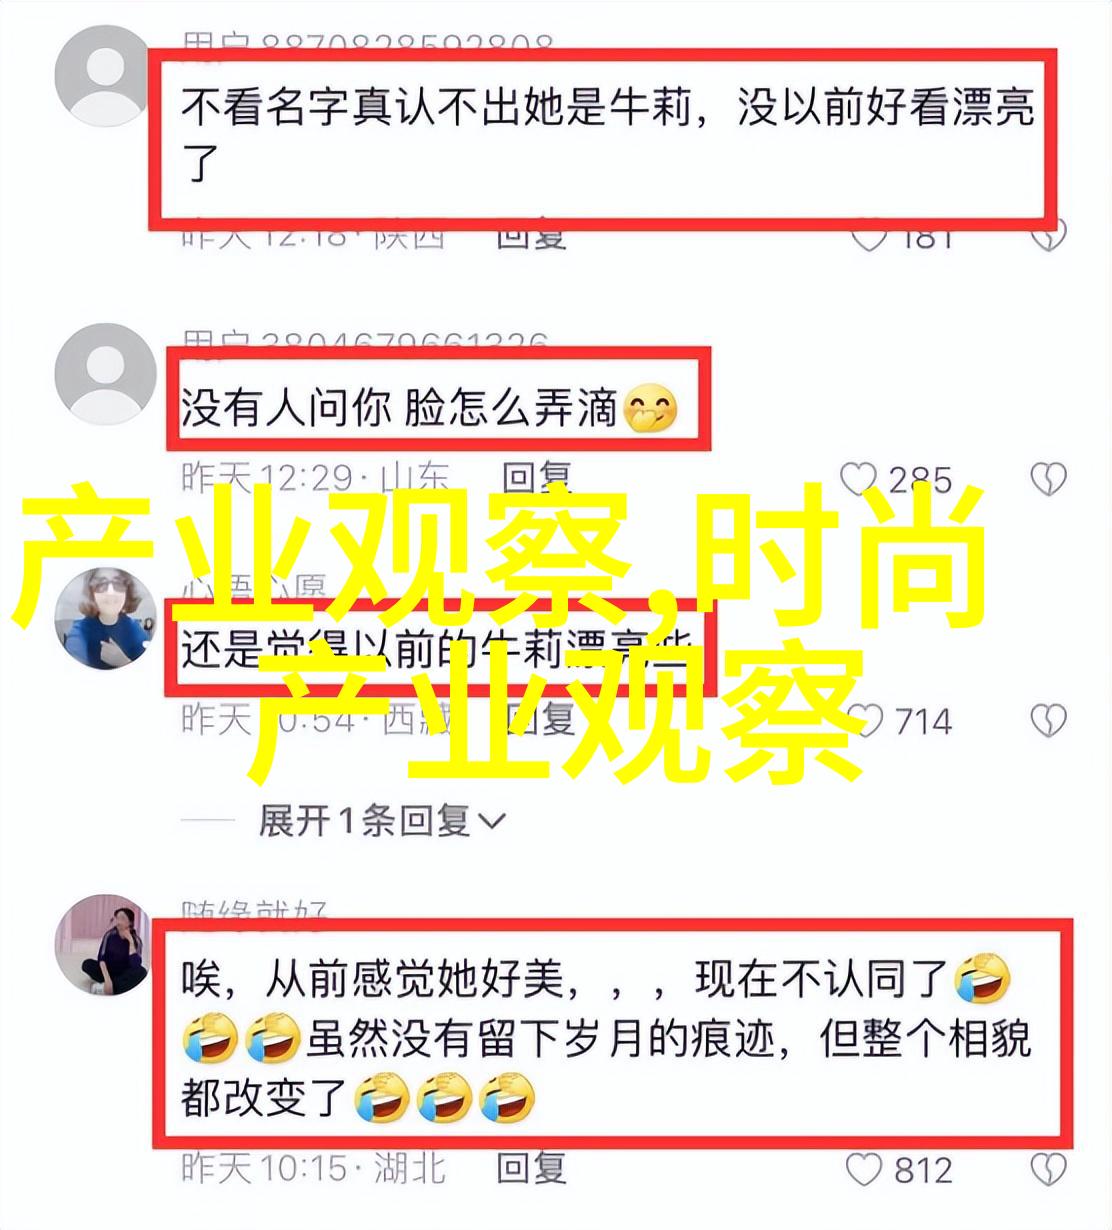The image size is (1112, 1230).
Task: Dislike the Hubei comment posted at 10:15
Action: pyautogui.click(x=1048, y=1169)
